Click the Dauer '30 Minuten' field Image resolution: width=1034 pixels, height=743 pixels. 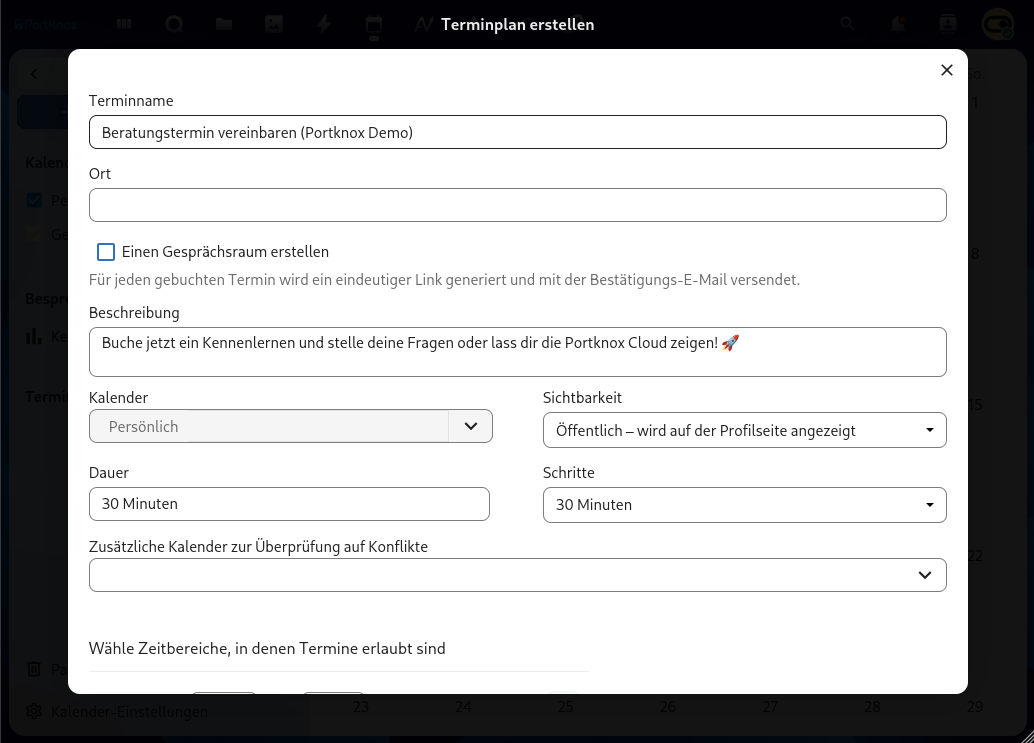(289, 504)
